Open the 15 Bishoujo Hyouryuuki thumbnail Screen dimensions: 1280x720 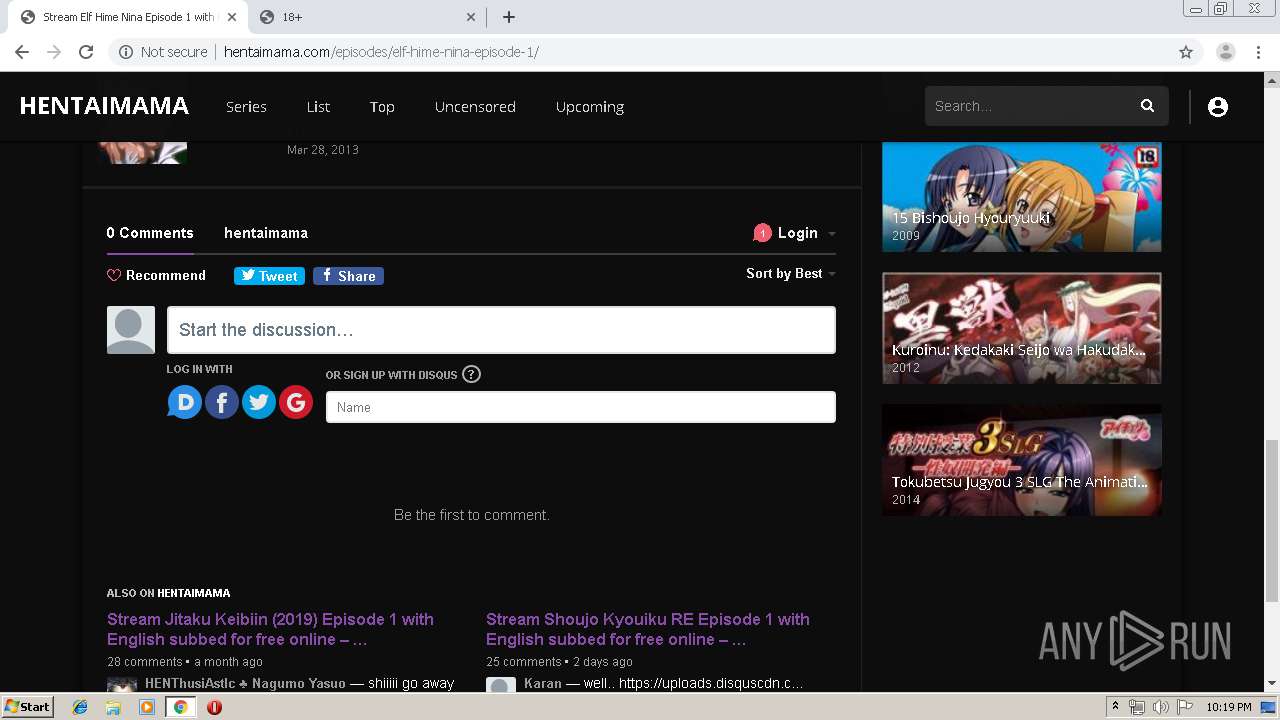point(1022,196)
